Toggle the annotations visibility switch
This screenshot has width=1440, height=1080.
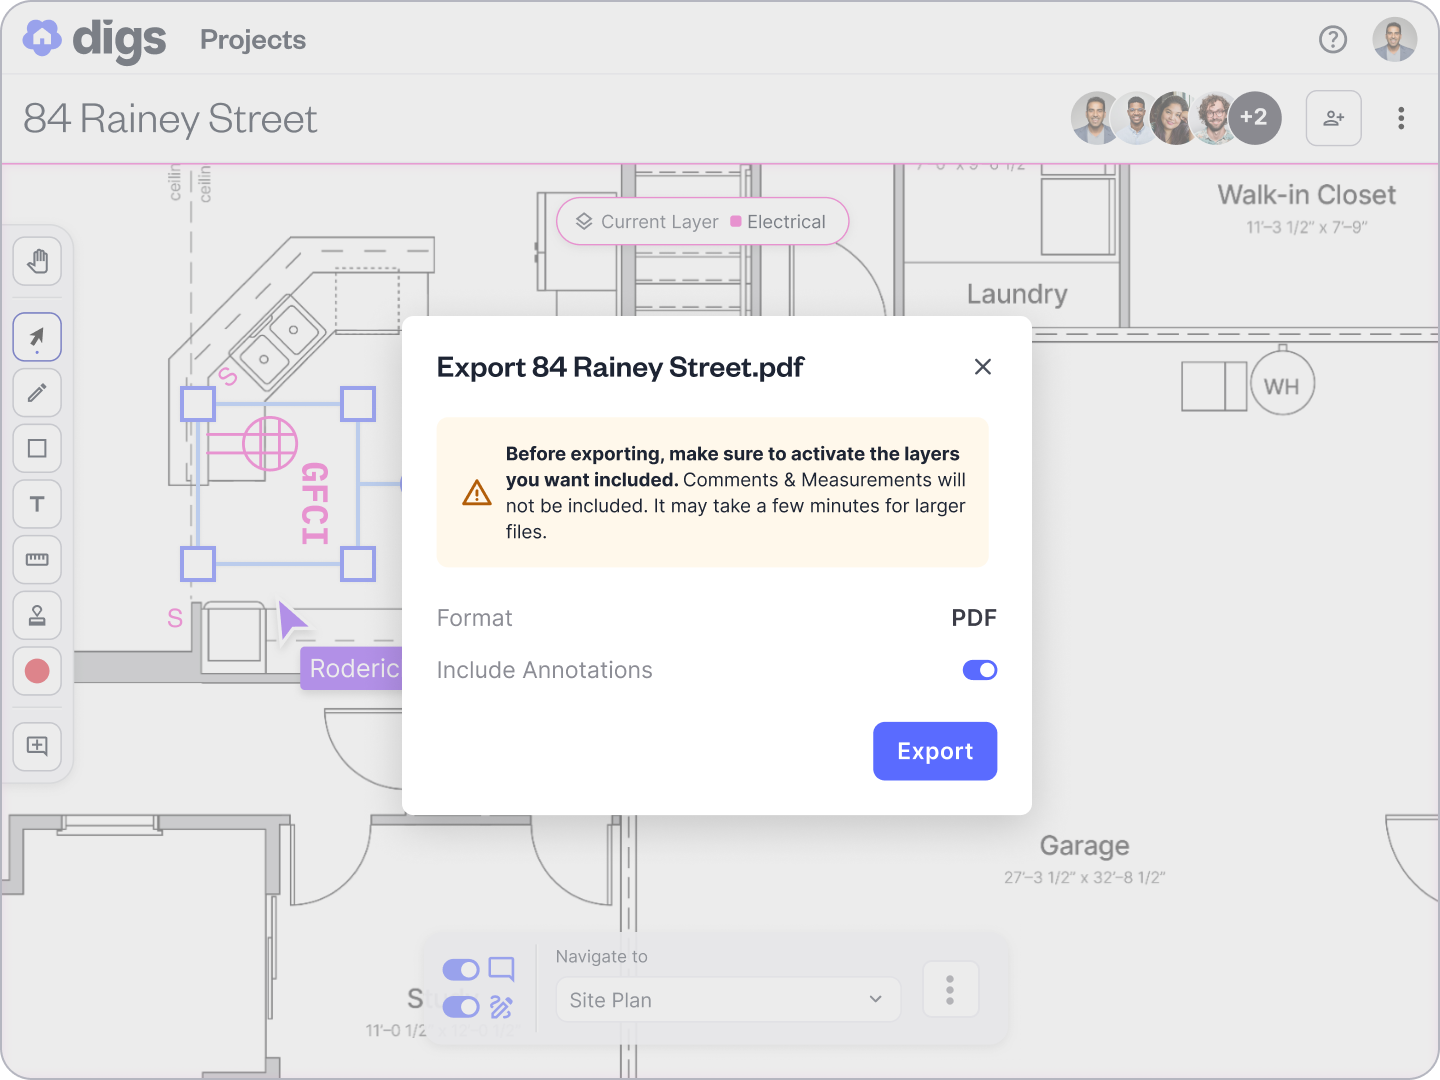click(x=461, y=1006)
